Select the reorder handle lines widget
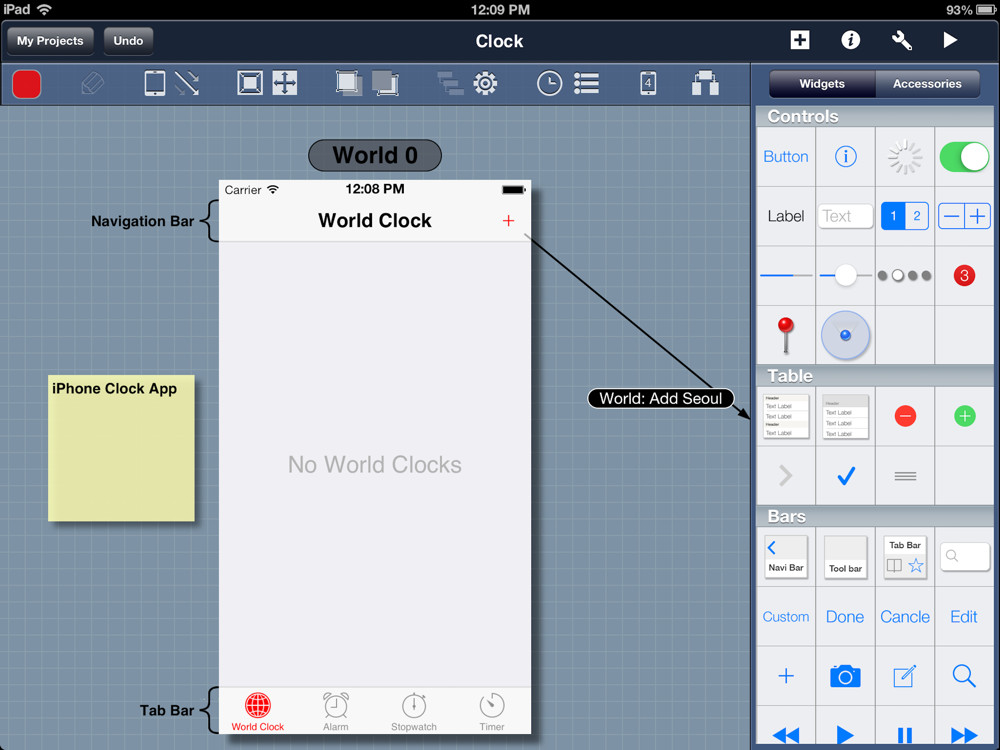Image resolution: width=1000 pixels, height=750 pixels. (905, 476)
